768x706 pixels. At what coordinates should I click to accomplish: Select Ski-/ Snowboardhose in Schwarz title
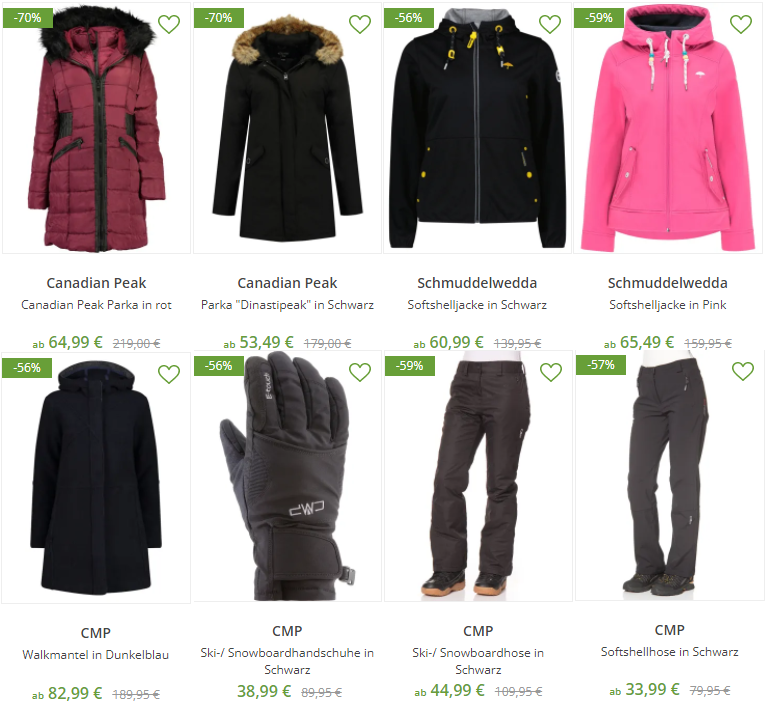(478, 661)
